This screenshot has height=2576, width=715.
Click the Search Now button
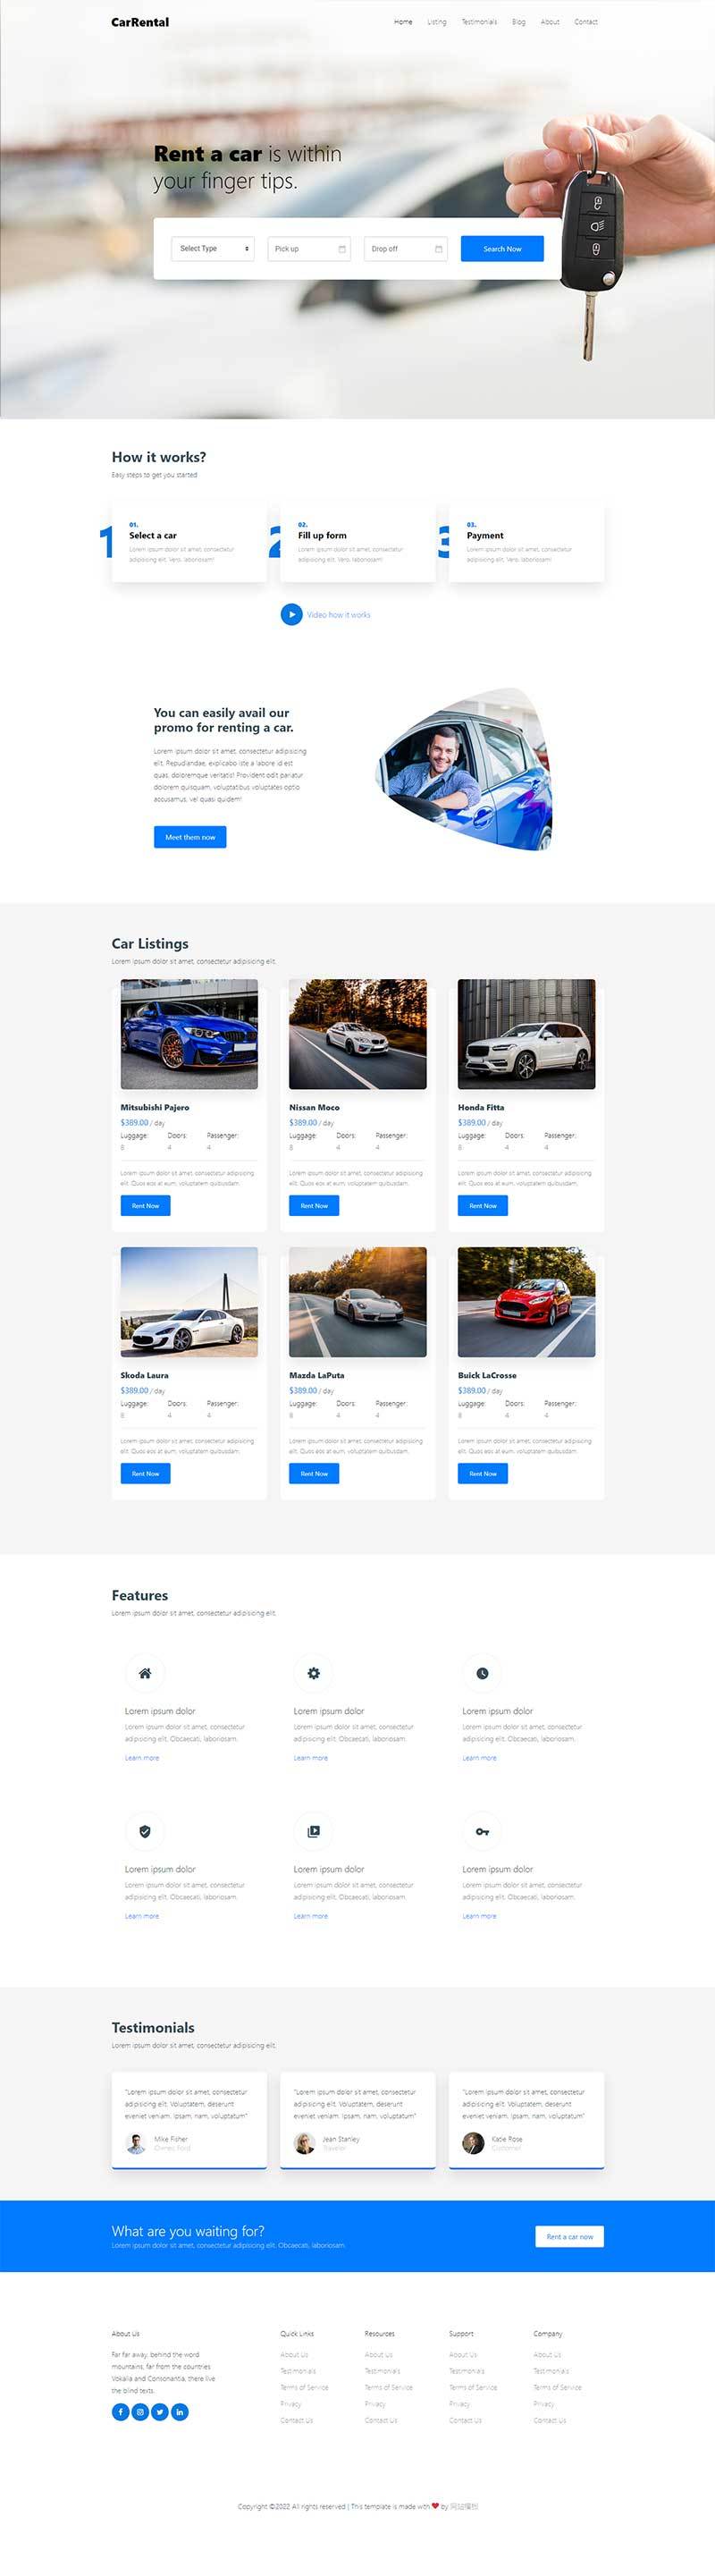click(502, 248)
